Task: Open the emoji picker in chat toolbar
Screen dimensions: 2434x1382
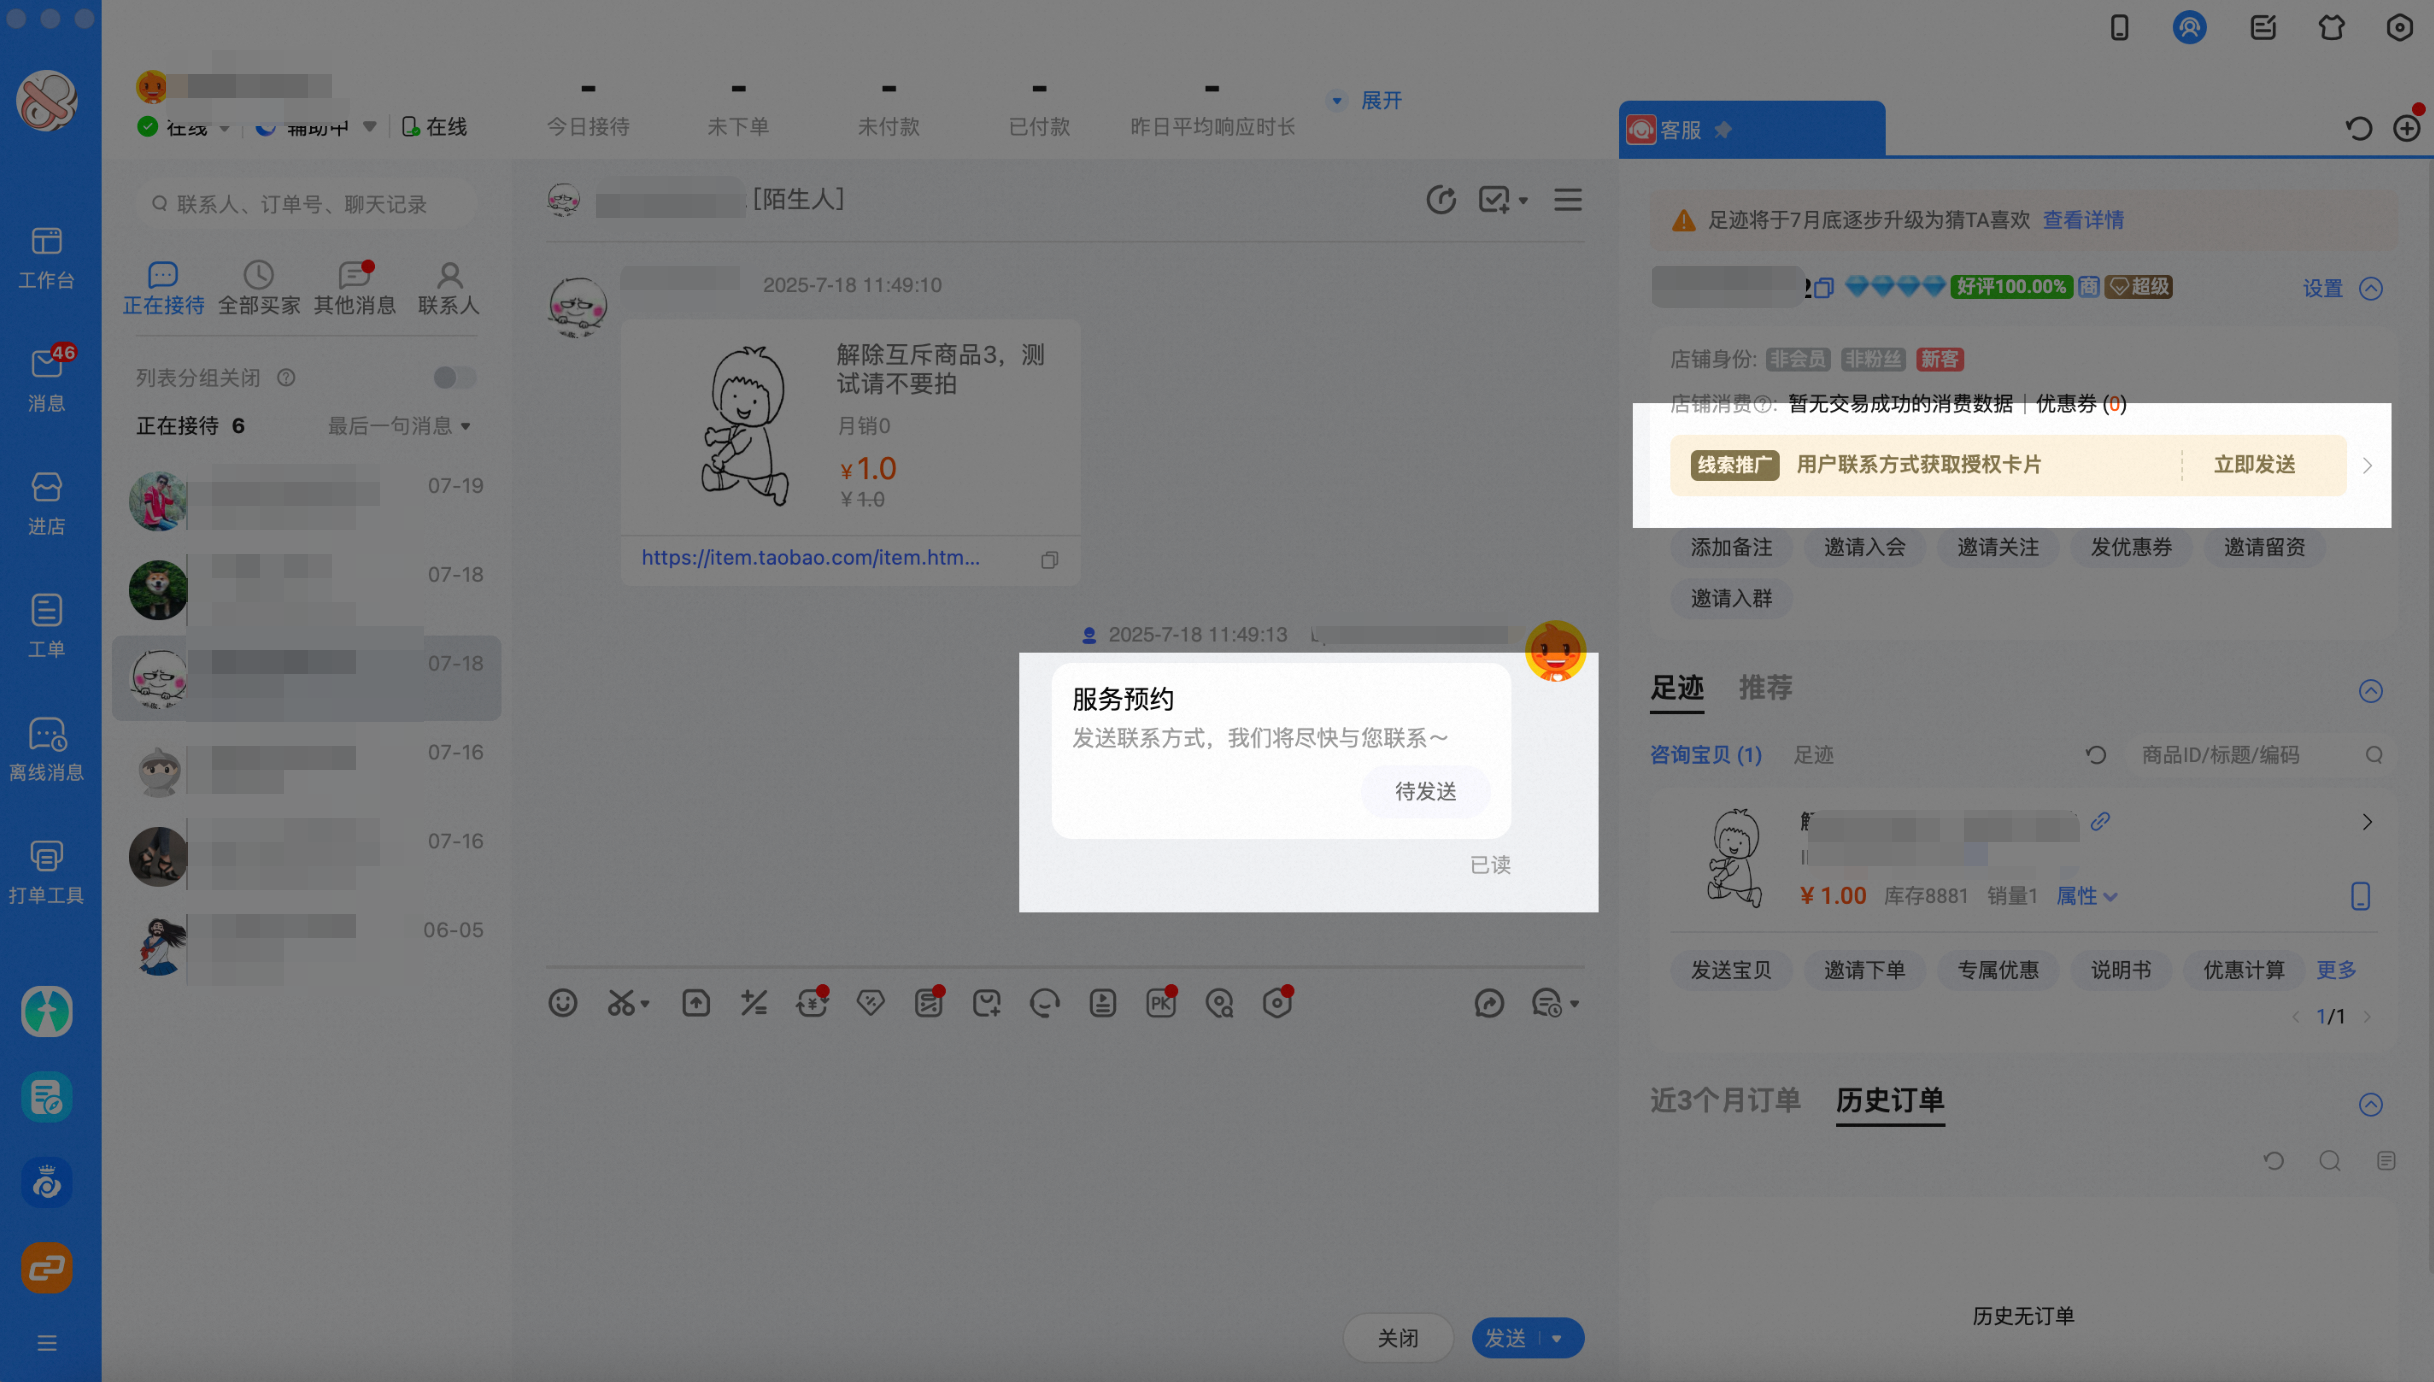Action: click(563, 1003)
